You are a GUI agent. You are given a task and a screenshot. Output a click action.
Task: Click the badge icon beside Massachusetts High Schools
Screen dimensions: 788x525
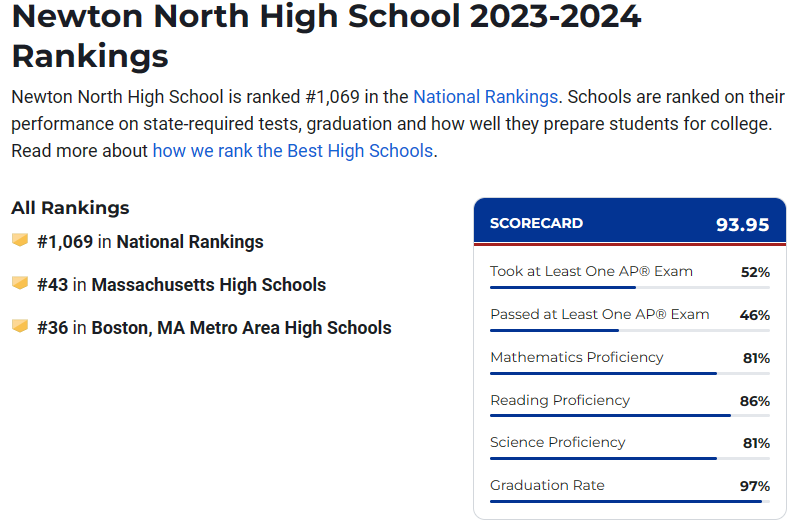pyautogui.click(x=20, y=283)
